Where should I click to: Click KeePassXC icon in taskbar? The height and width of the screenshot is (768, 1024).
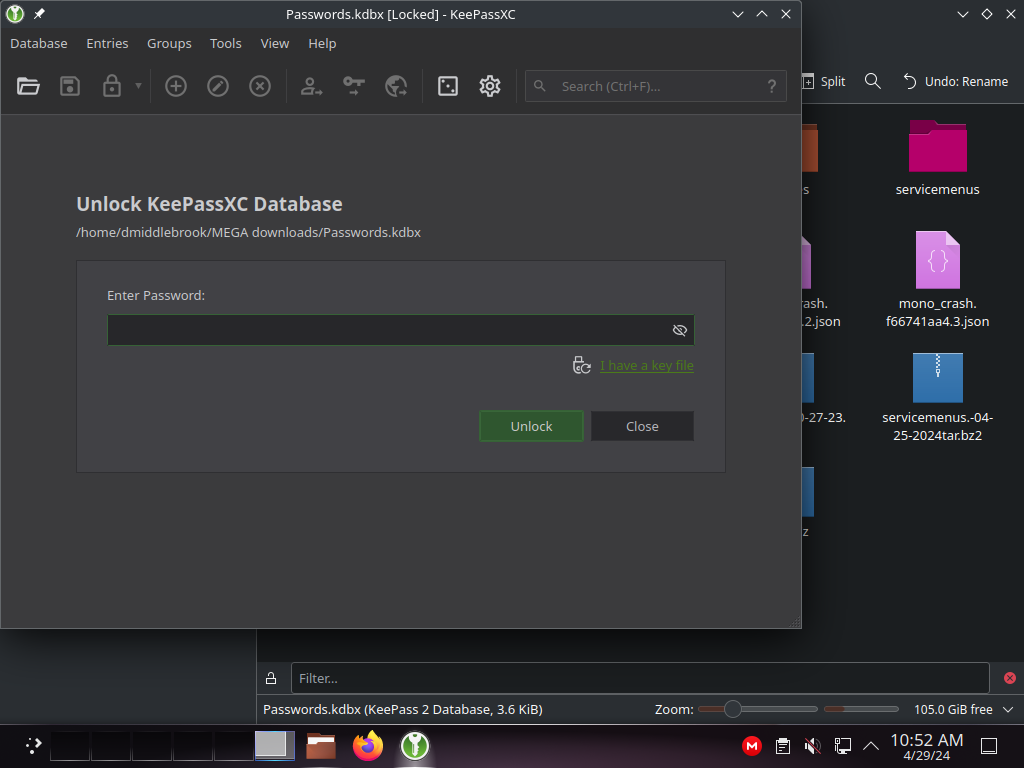(415, 746)
